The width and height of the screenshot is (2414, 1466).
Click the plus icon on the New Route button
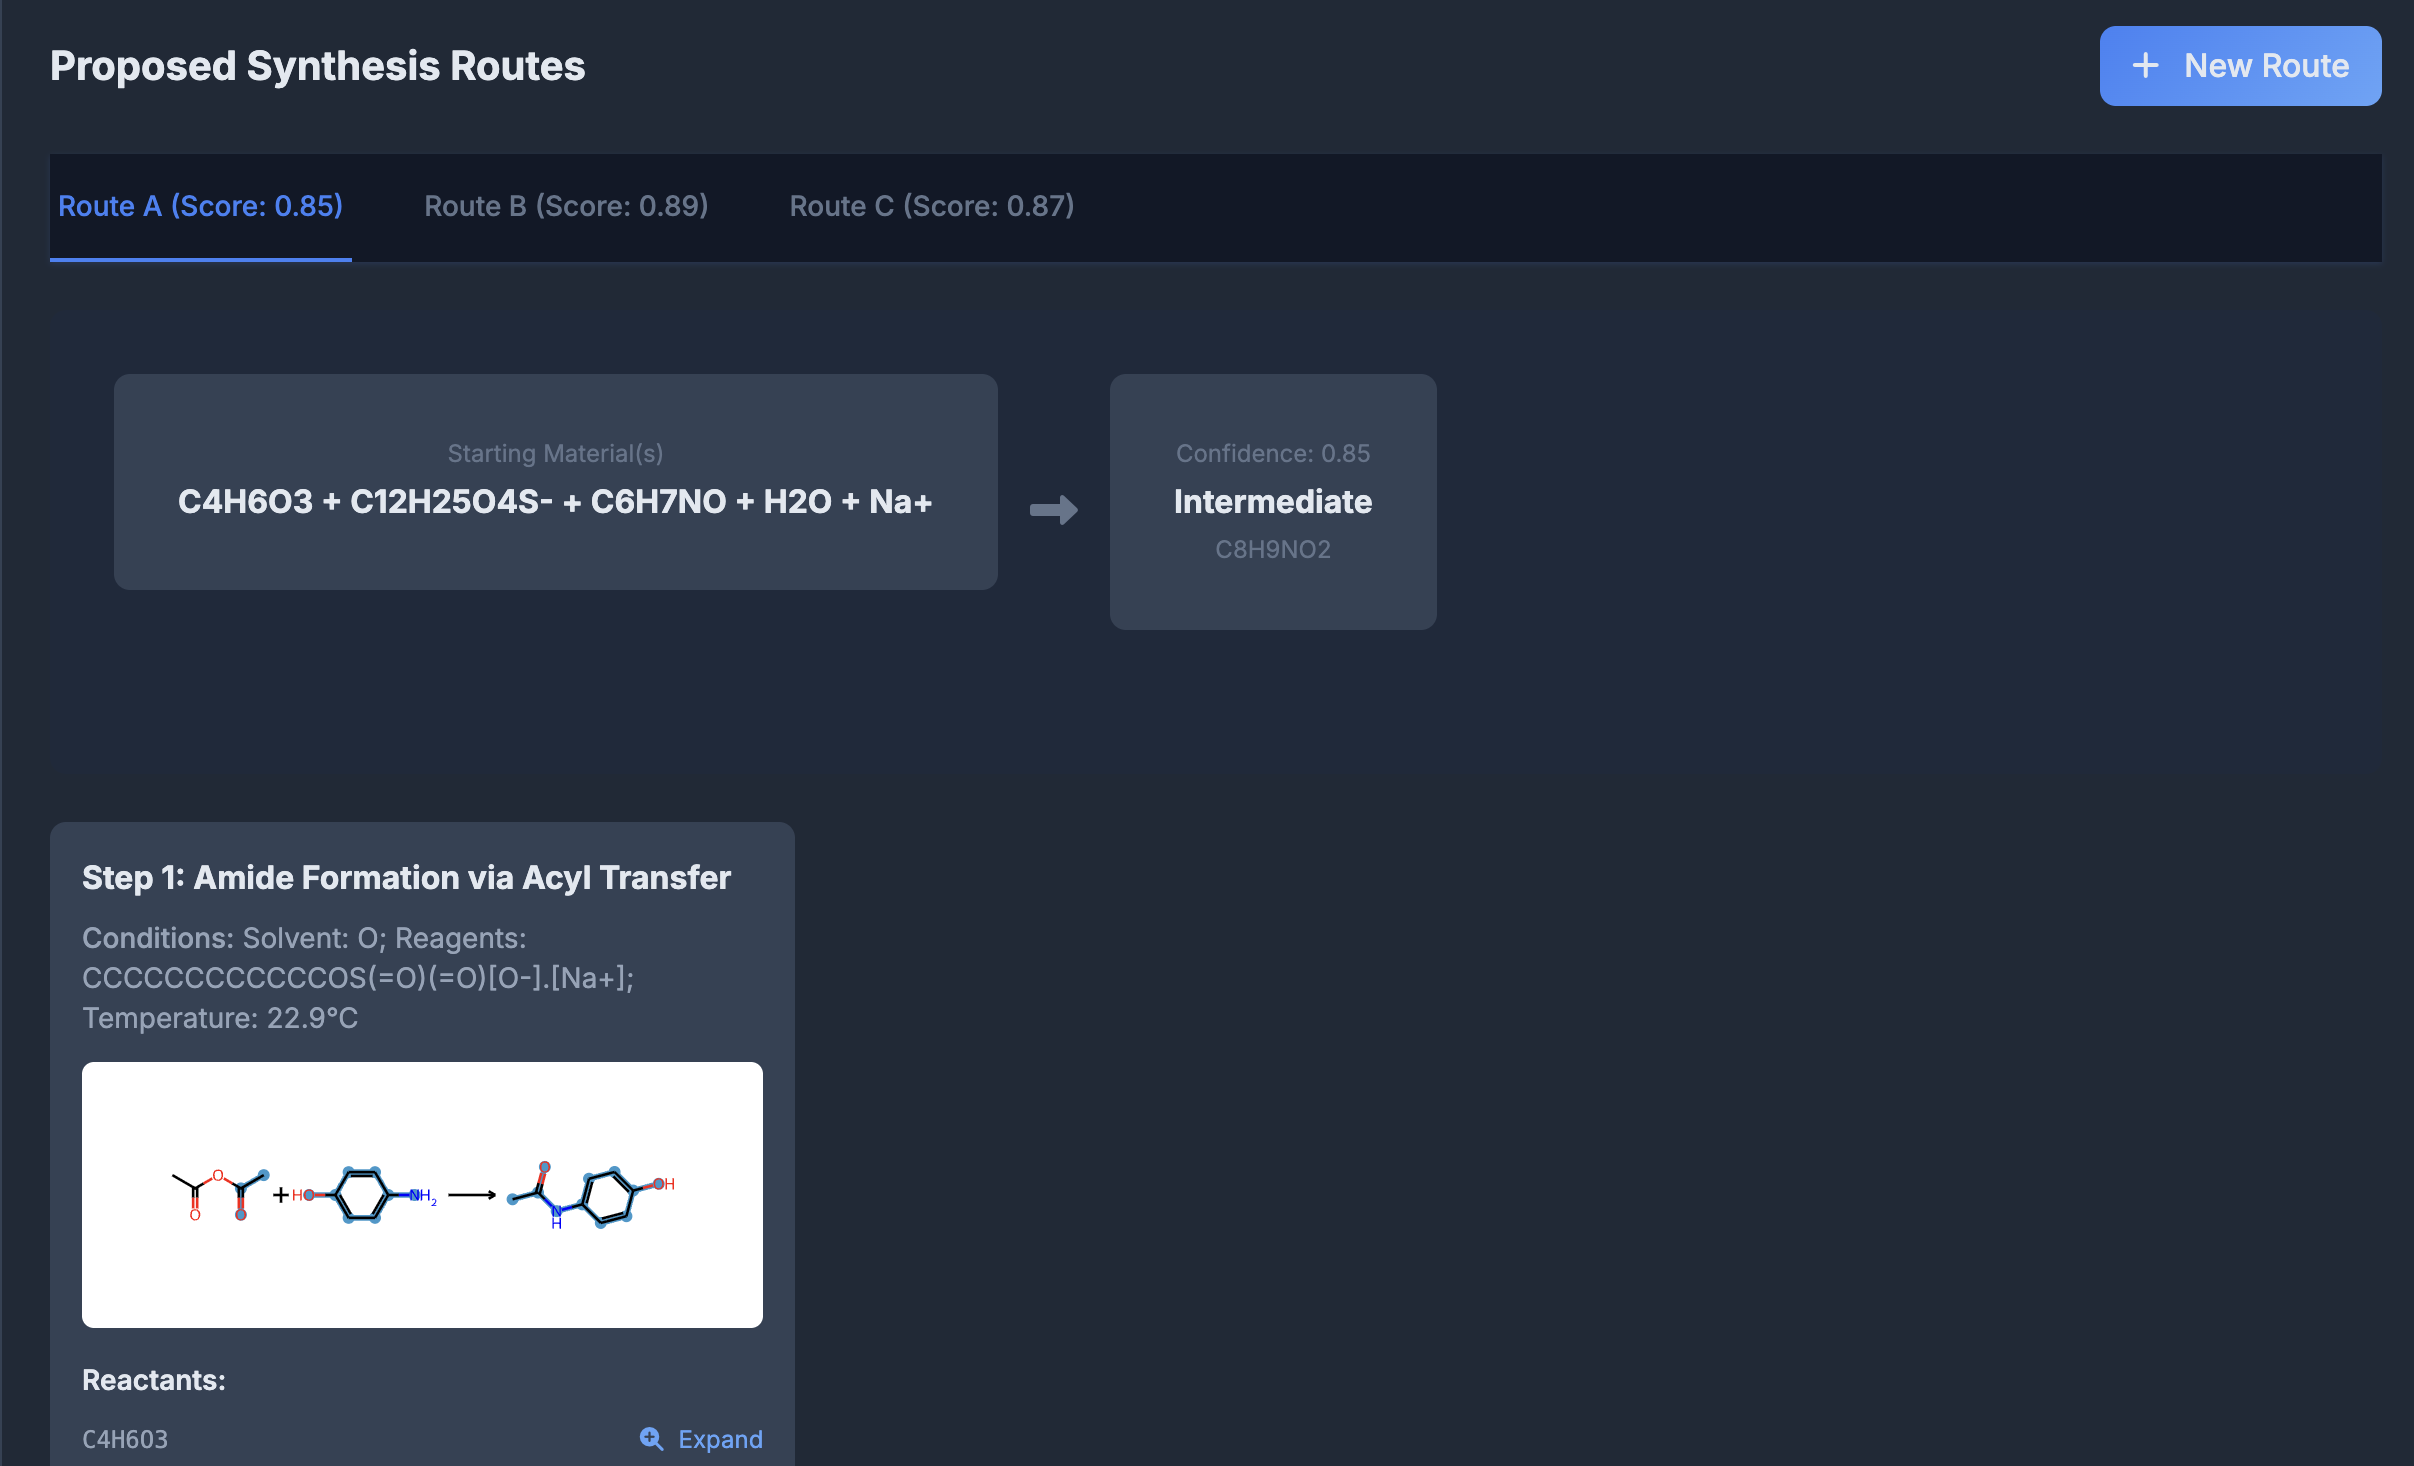point(2144,66)
